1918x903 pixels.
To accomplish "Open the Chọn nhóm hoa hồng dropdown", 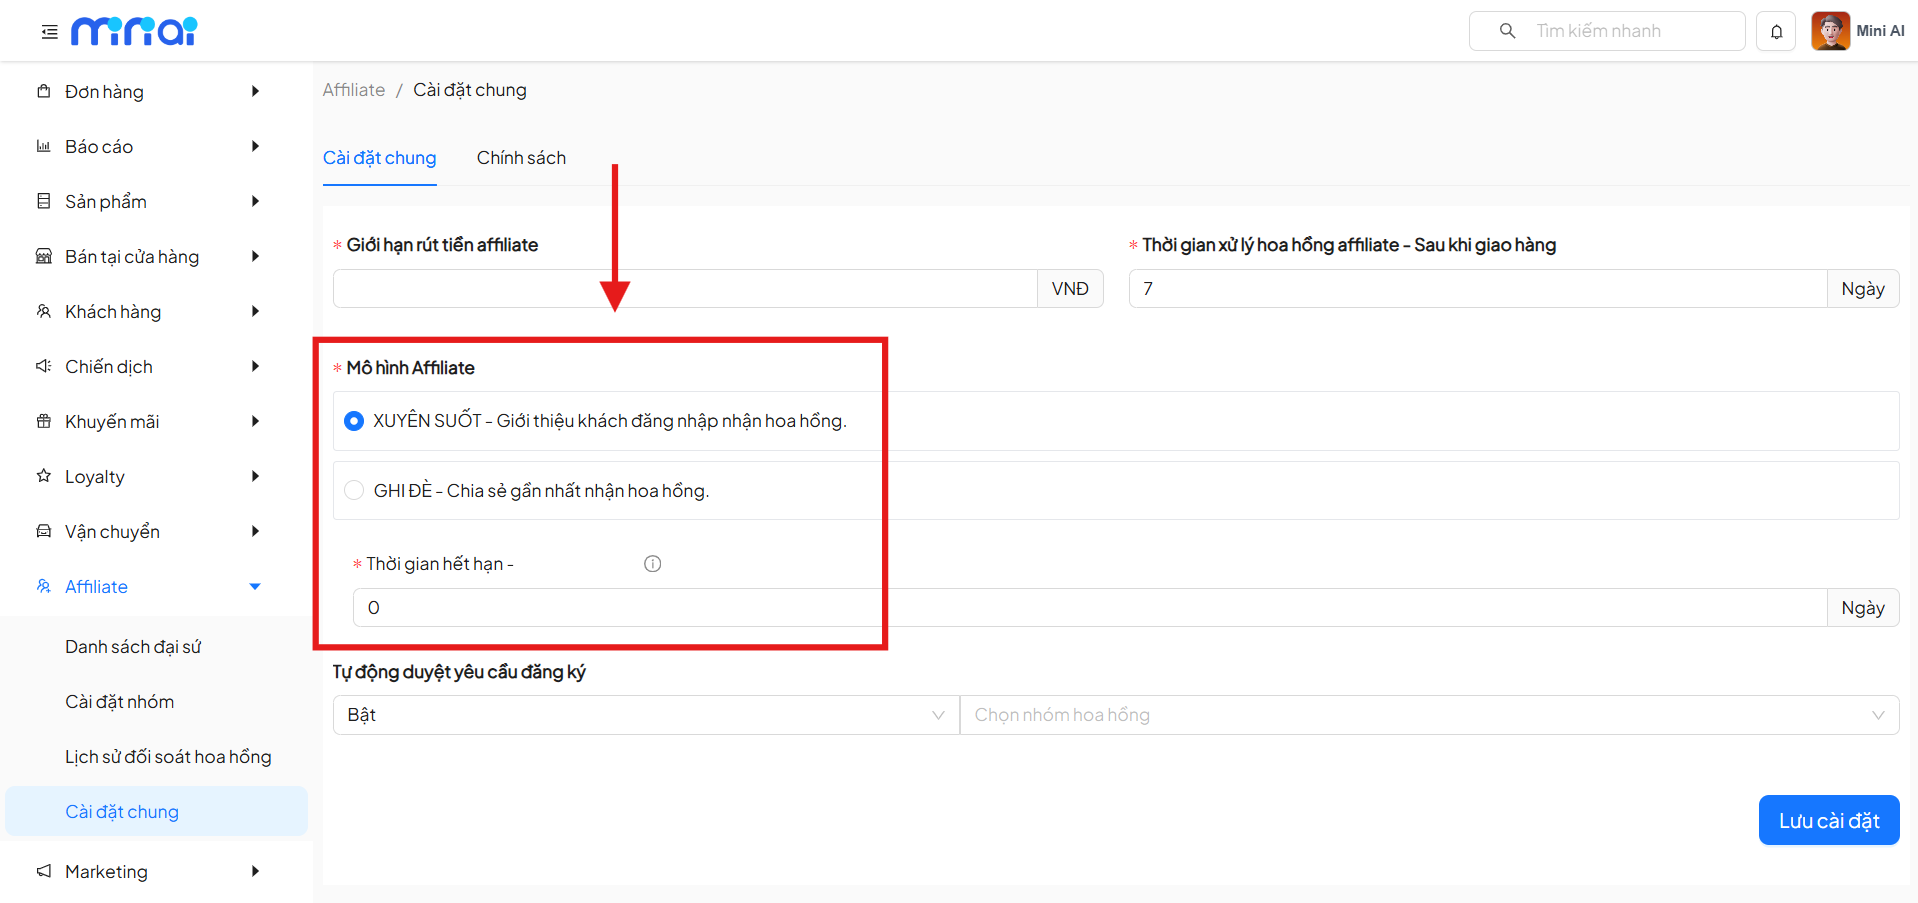I will click(1428, 715).
